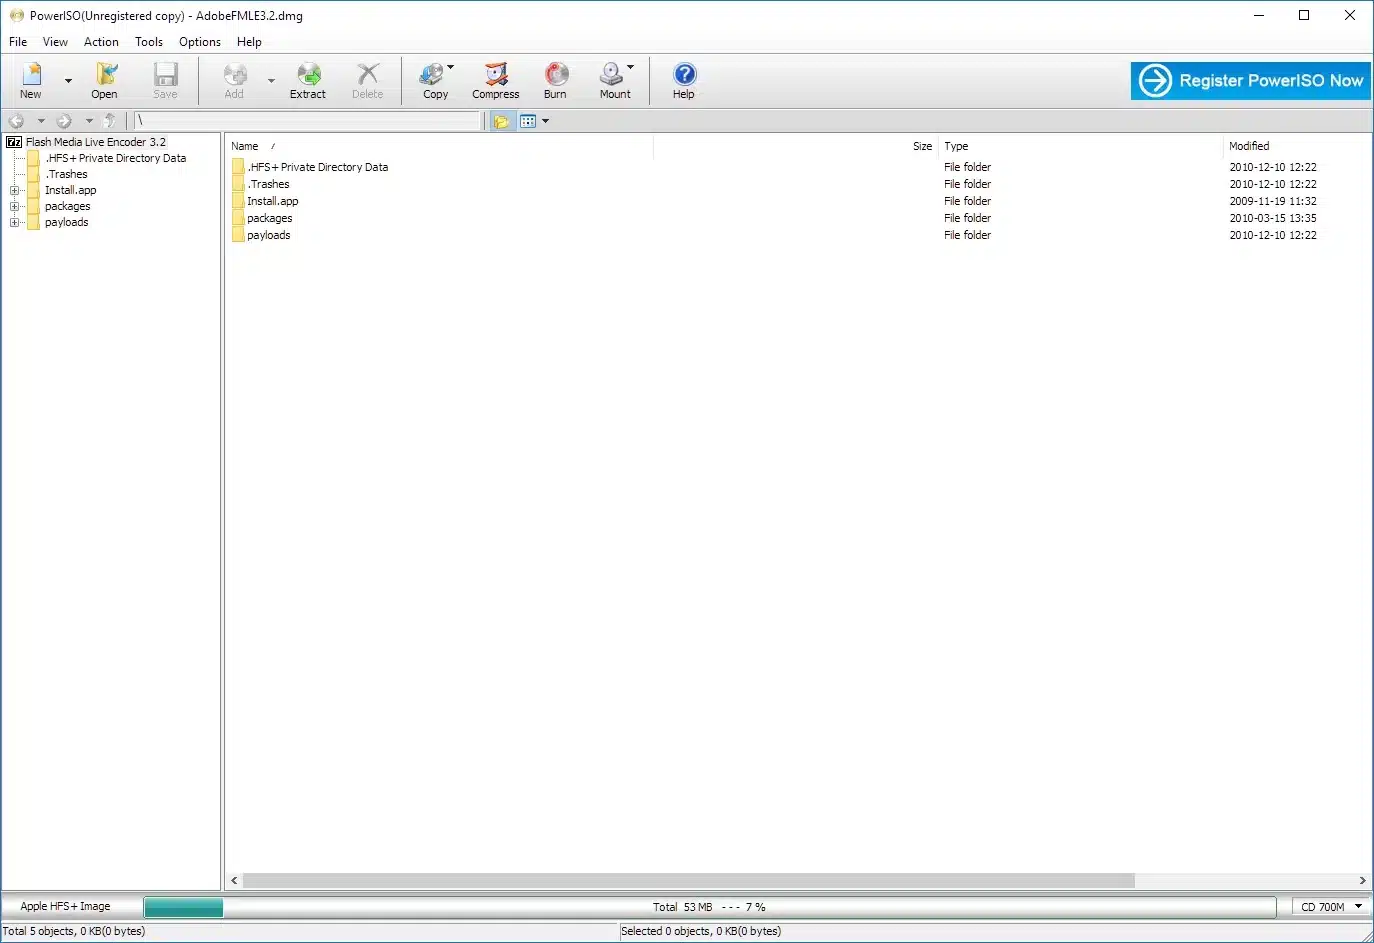Click Register PowerISO Now
Screen dimensions: 1374x943
(1249, 80)
